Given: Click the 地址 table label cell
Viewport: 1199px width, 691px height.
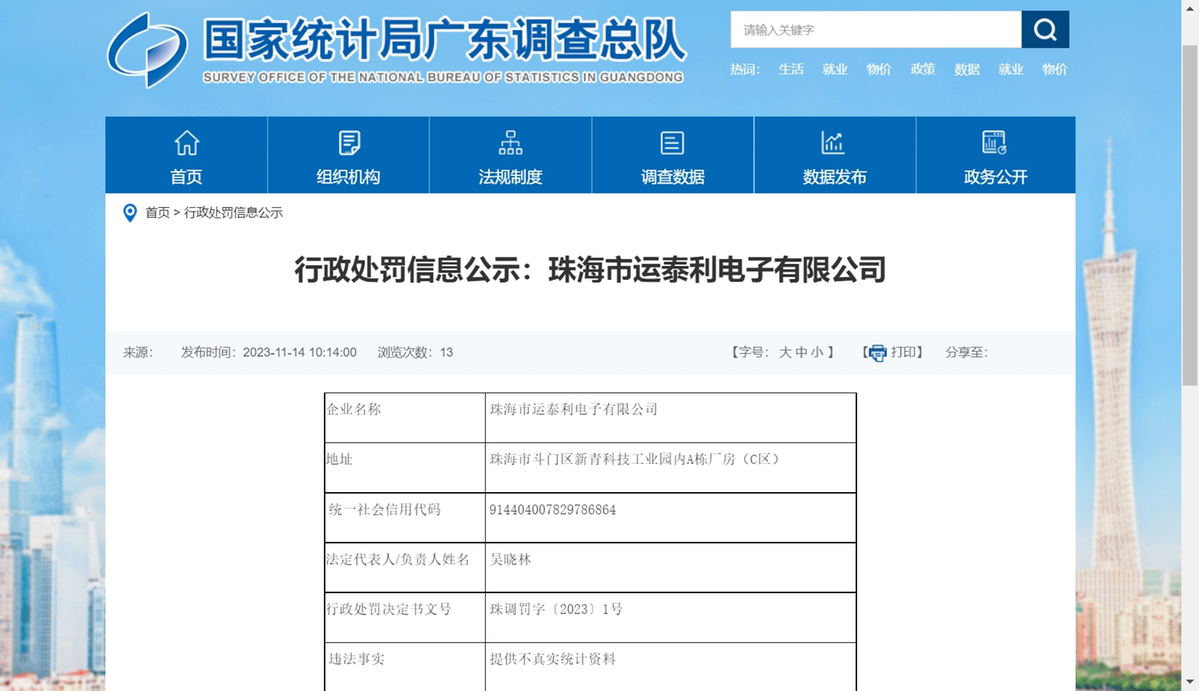Looking at the screenshot, I should pos(405,468).
